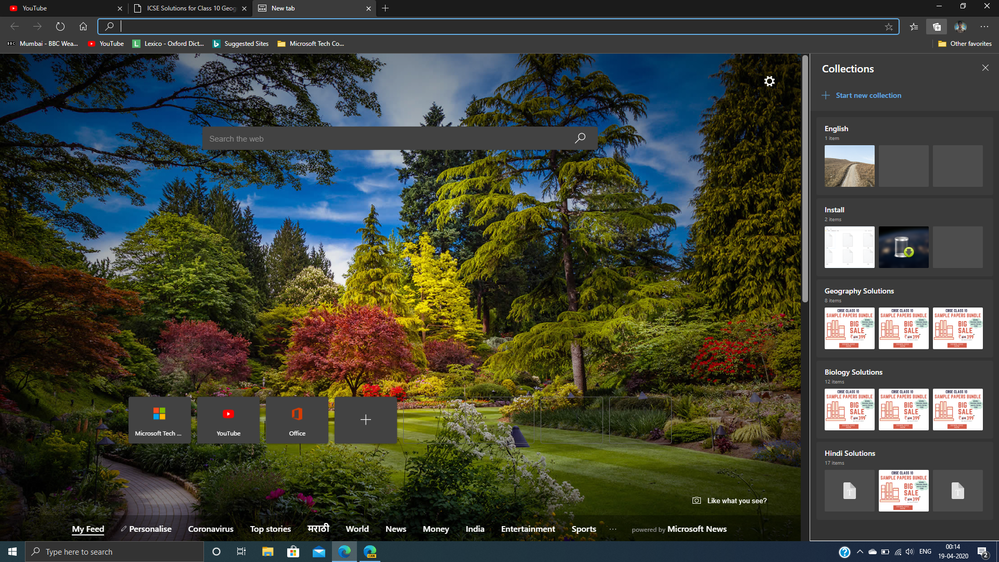Viewport: 999px width, 562px height.
Task: Close the Collections panel
Action: click(x=985, y=68)
